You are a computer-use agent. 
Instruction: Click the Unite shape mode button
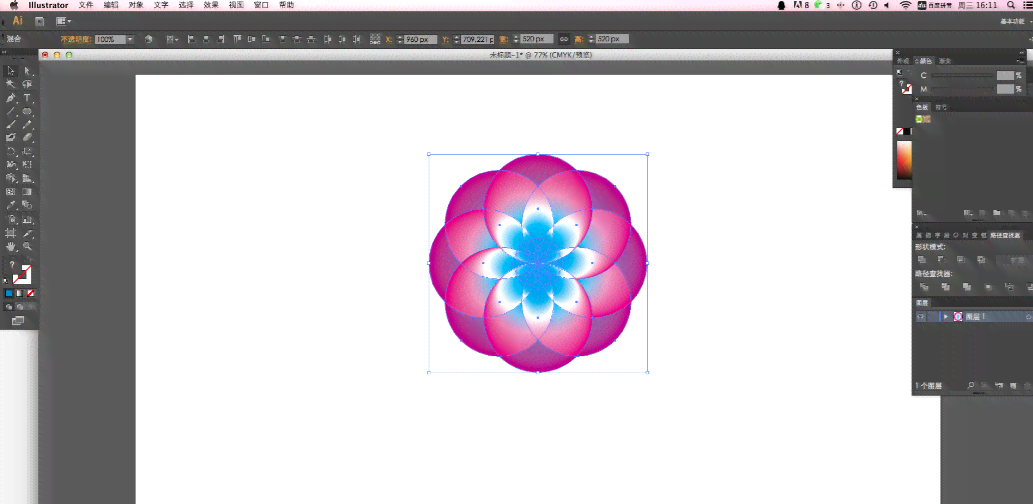[x=923, y=260]
